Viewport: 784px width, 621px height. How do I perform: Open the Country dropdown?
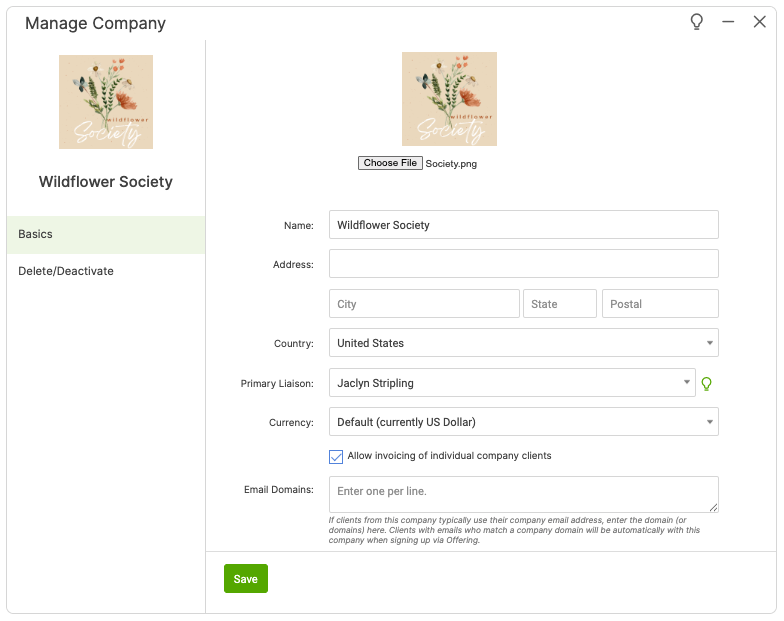523,343
